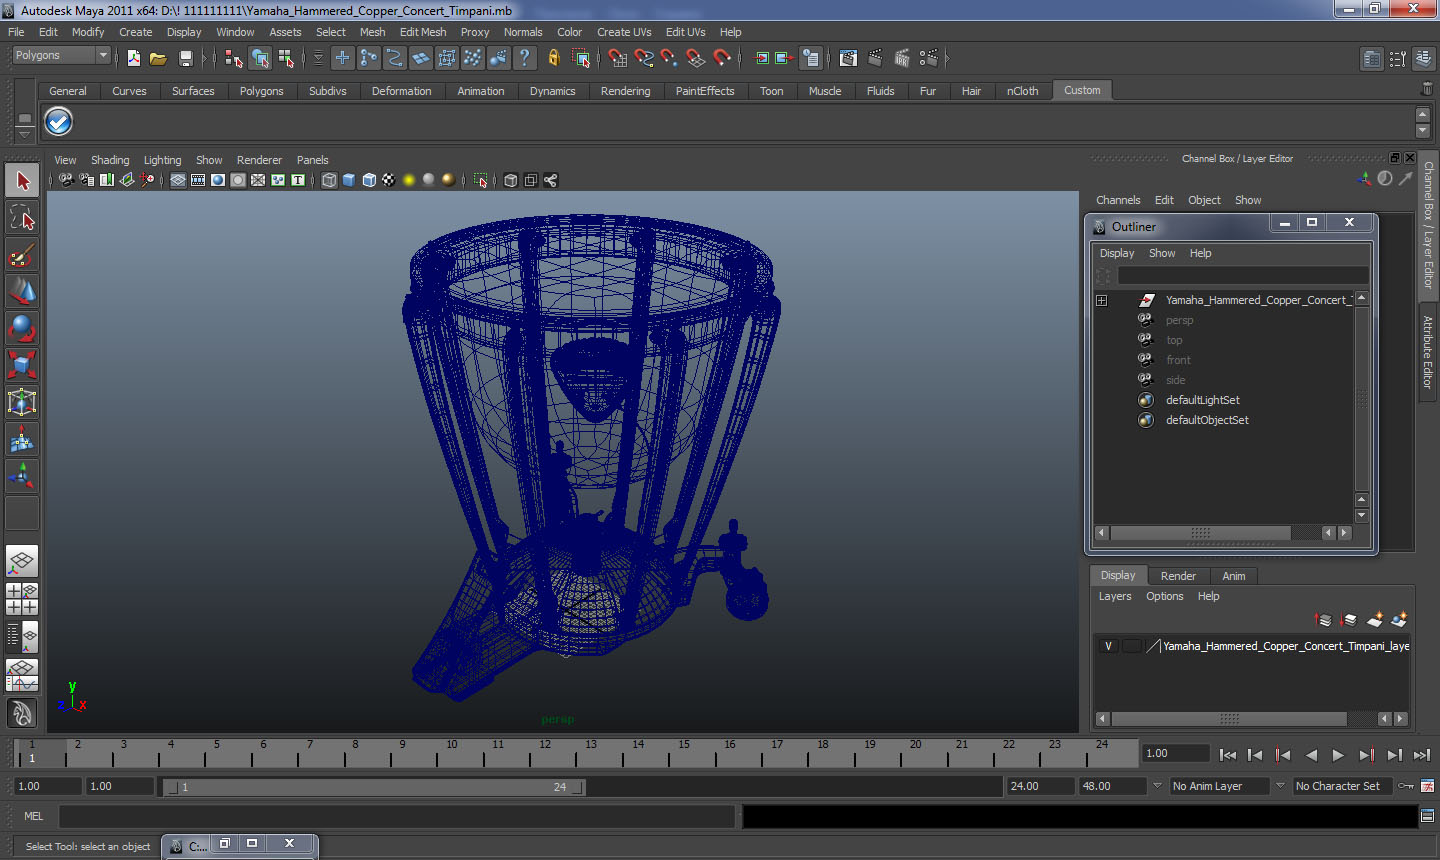This screenshot has width=1440, height=860.
Task: Click frame 12 on the time slider
Action: pos(544,752)
